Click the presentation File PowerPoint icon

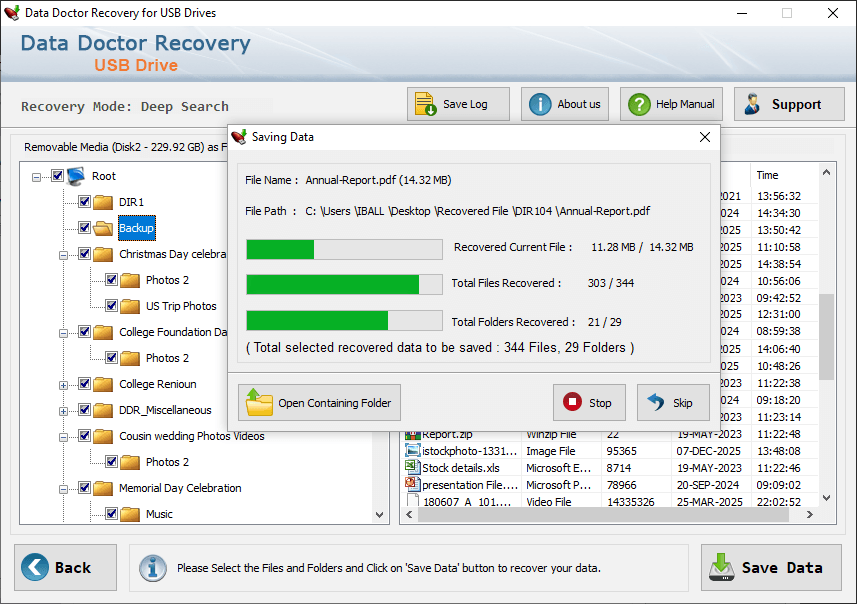[412, 484]
